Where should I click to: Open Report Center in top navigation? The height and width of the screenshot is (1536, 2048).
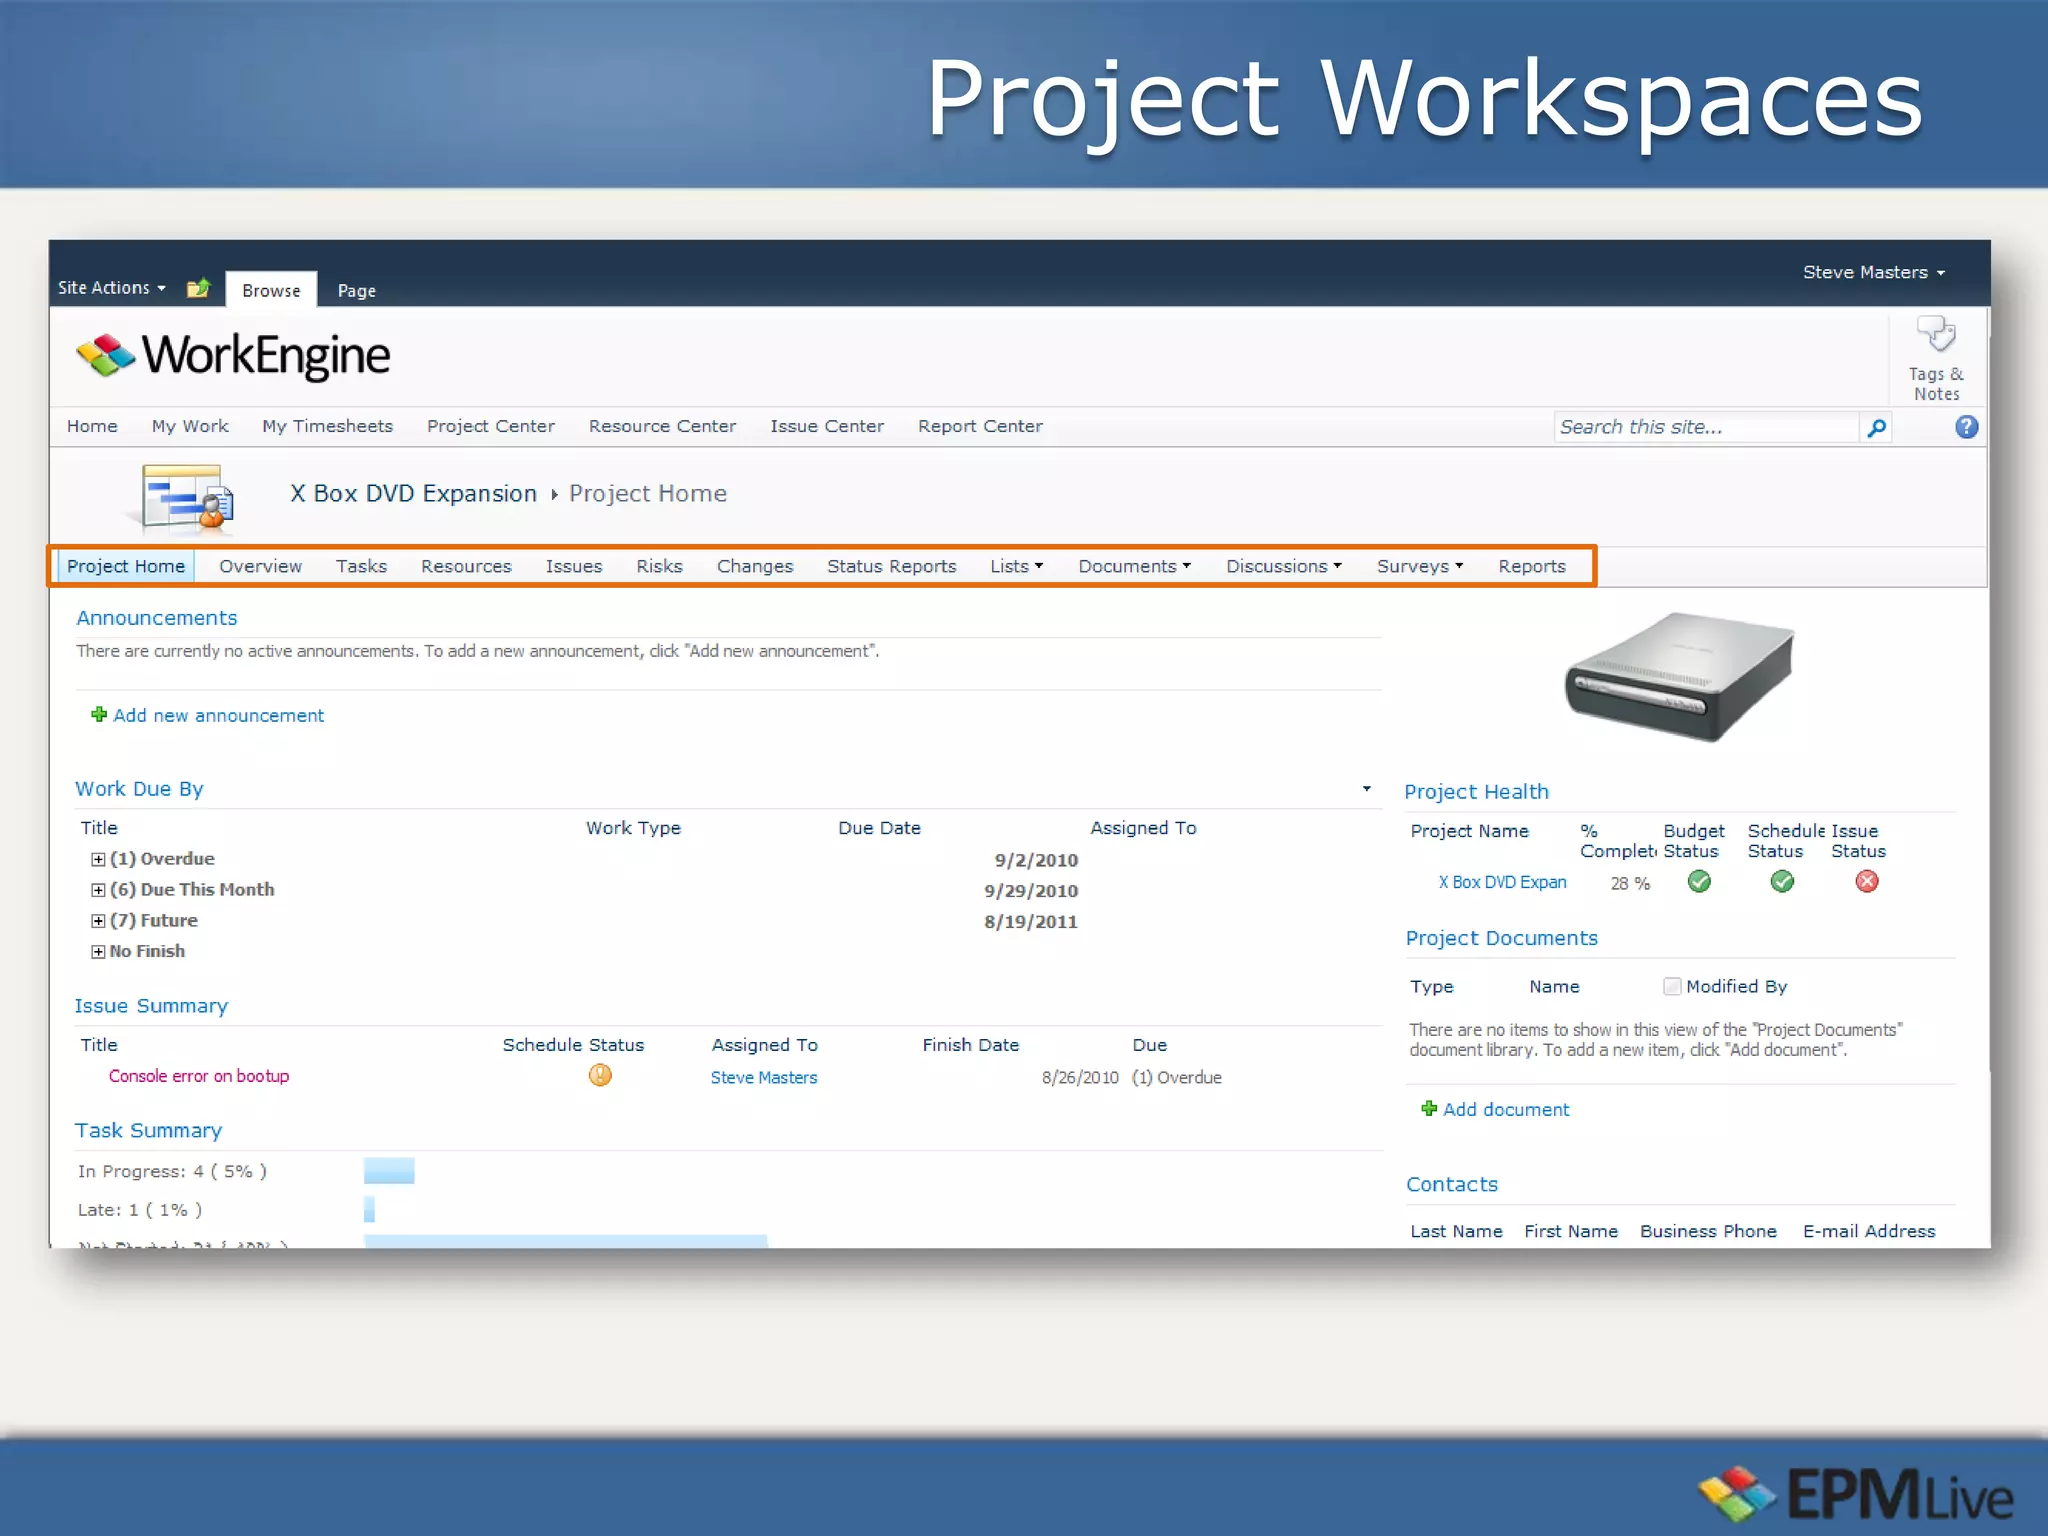(x=980, y=426)
